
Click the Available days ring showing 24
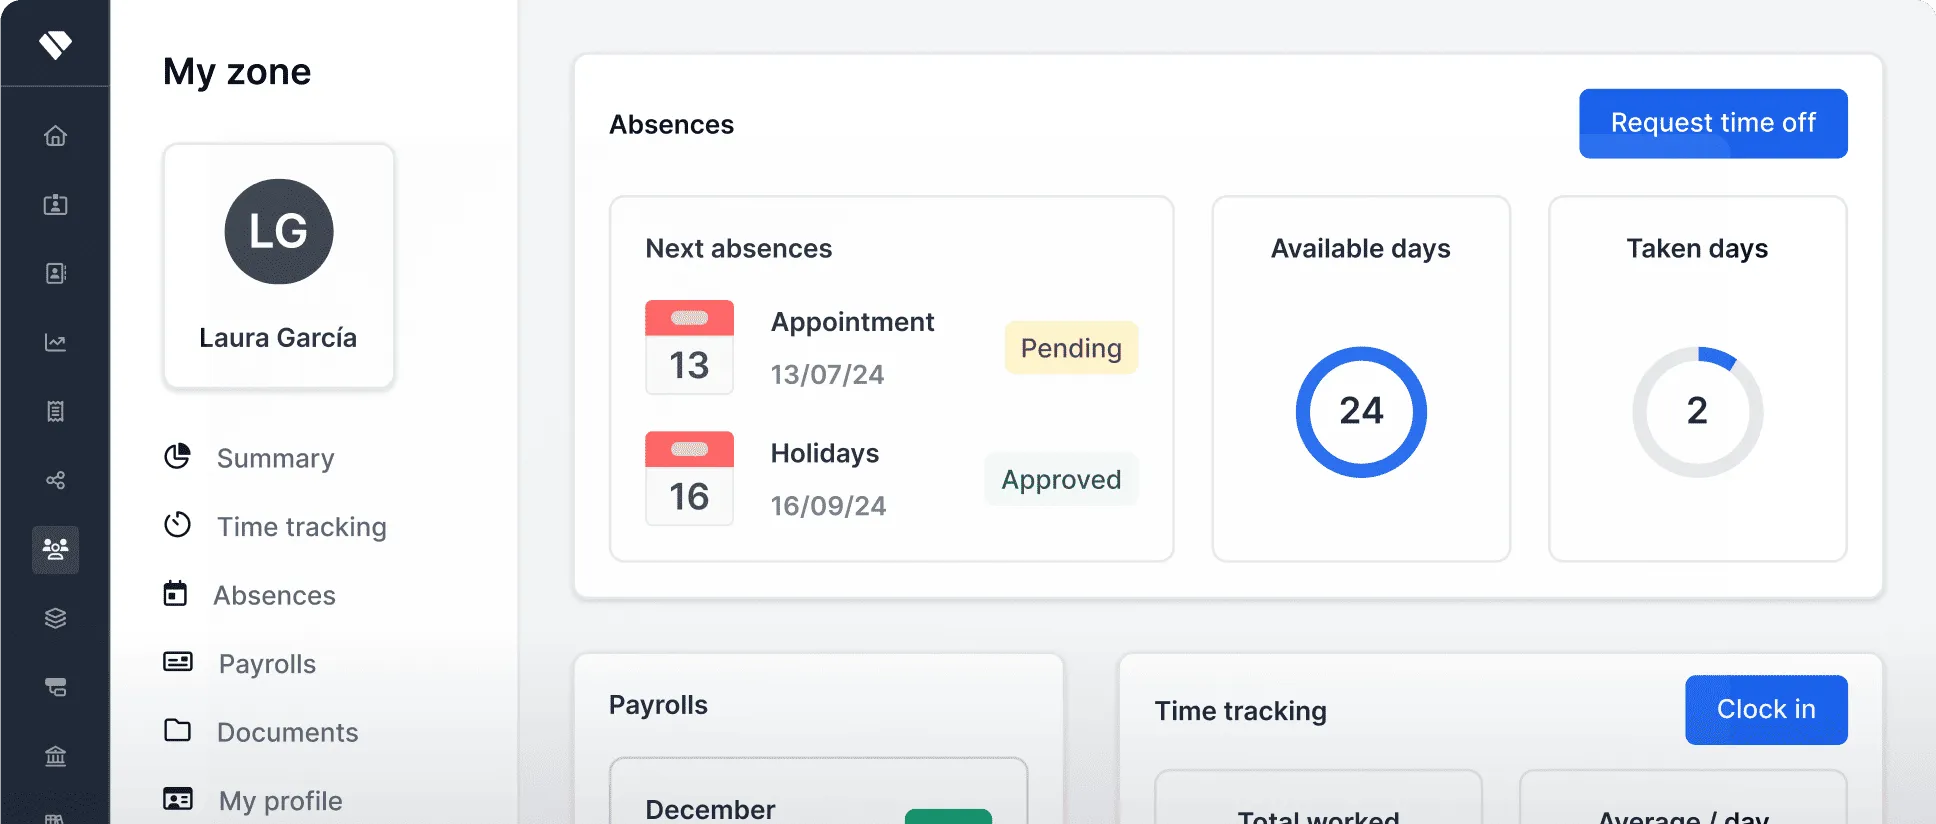1361,411
